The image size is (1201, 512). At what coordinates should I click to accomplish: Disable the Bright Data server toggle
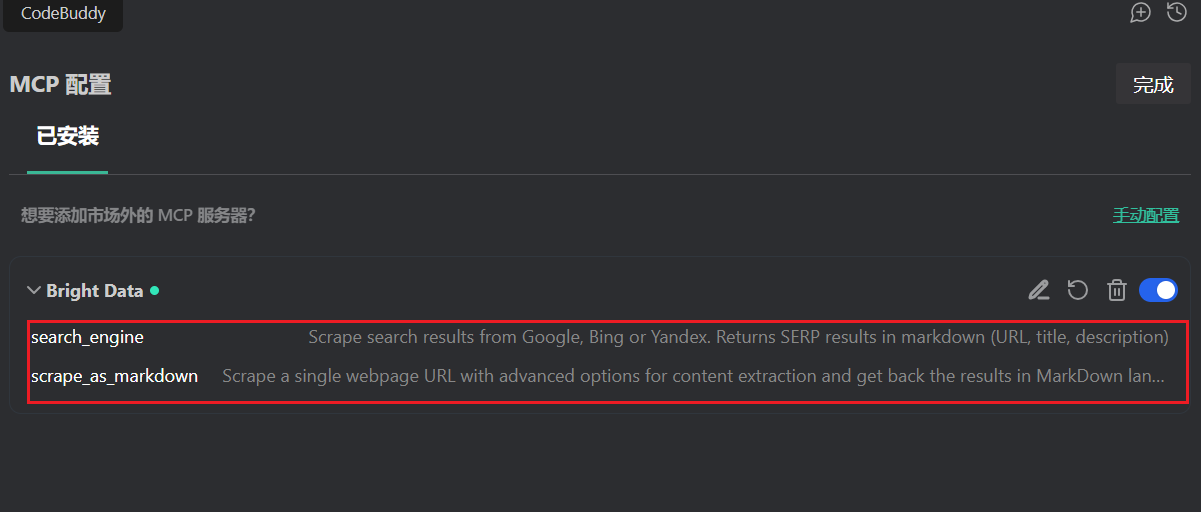pyautogui.click(x=1158, y=290)
